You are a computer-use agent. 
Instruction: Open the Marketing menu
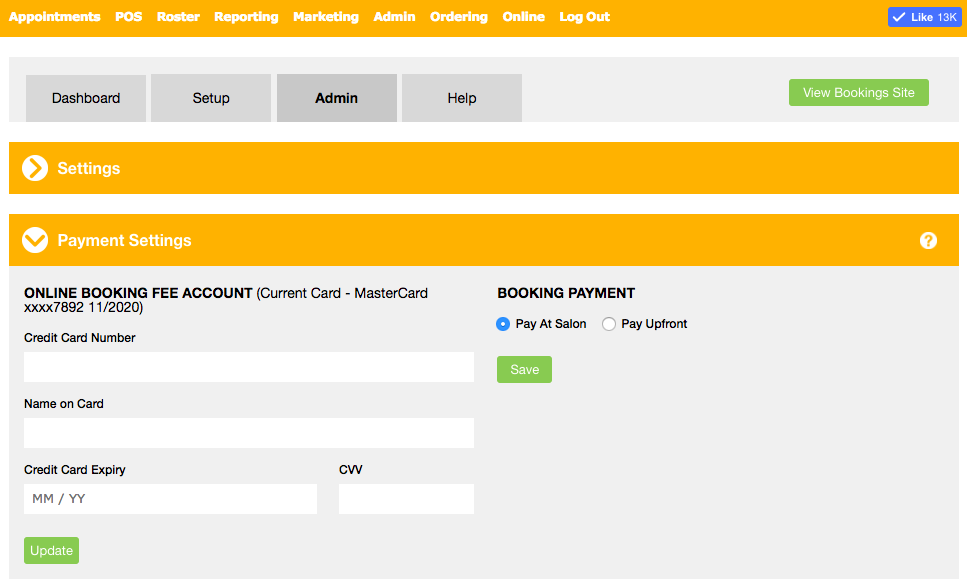(326, 17)
